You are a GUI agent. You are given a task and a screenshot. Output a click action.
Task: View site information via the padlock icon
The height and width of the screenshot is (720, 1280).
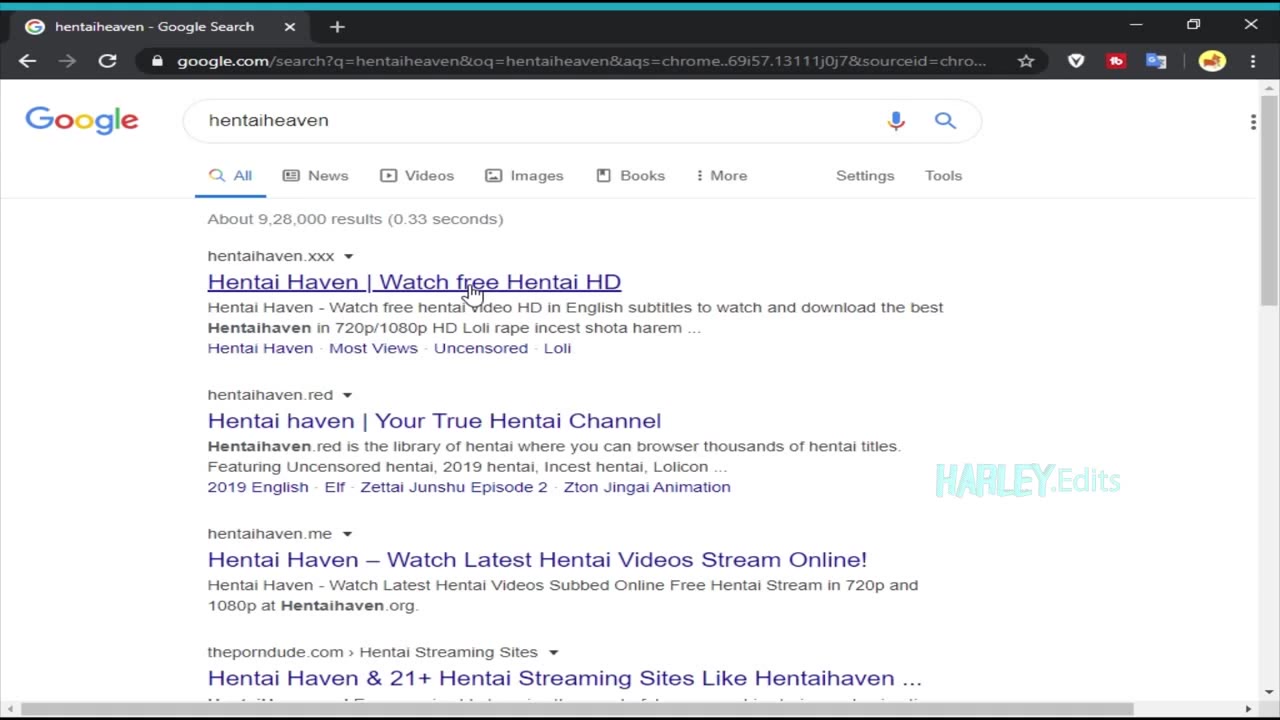[x=157, y=61]
